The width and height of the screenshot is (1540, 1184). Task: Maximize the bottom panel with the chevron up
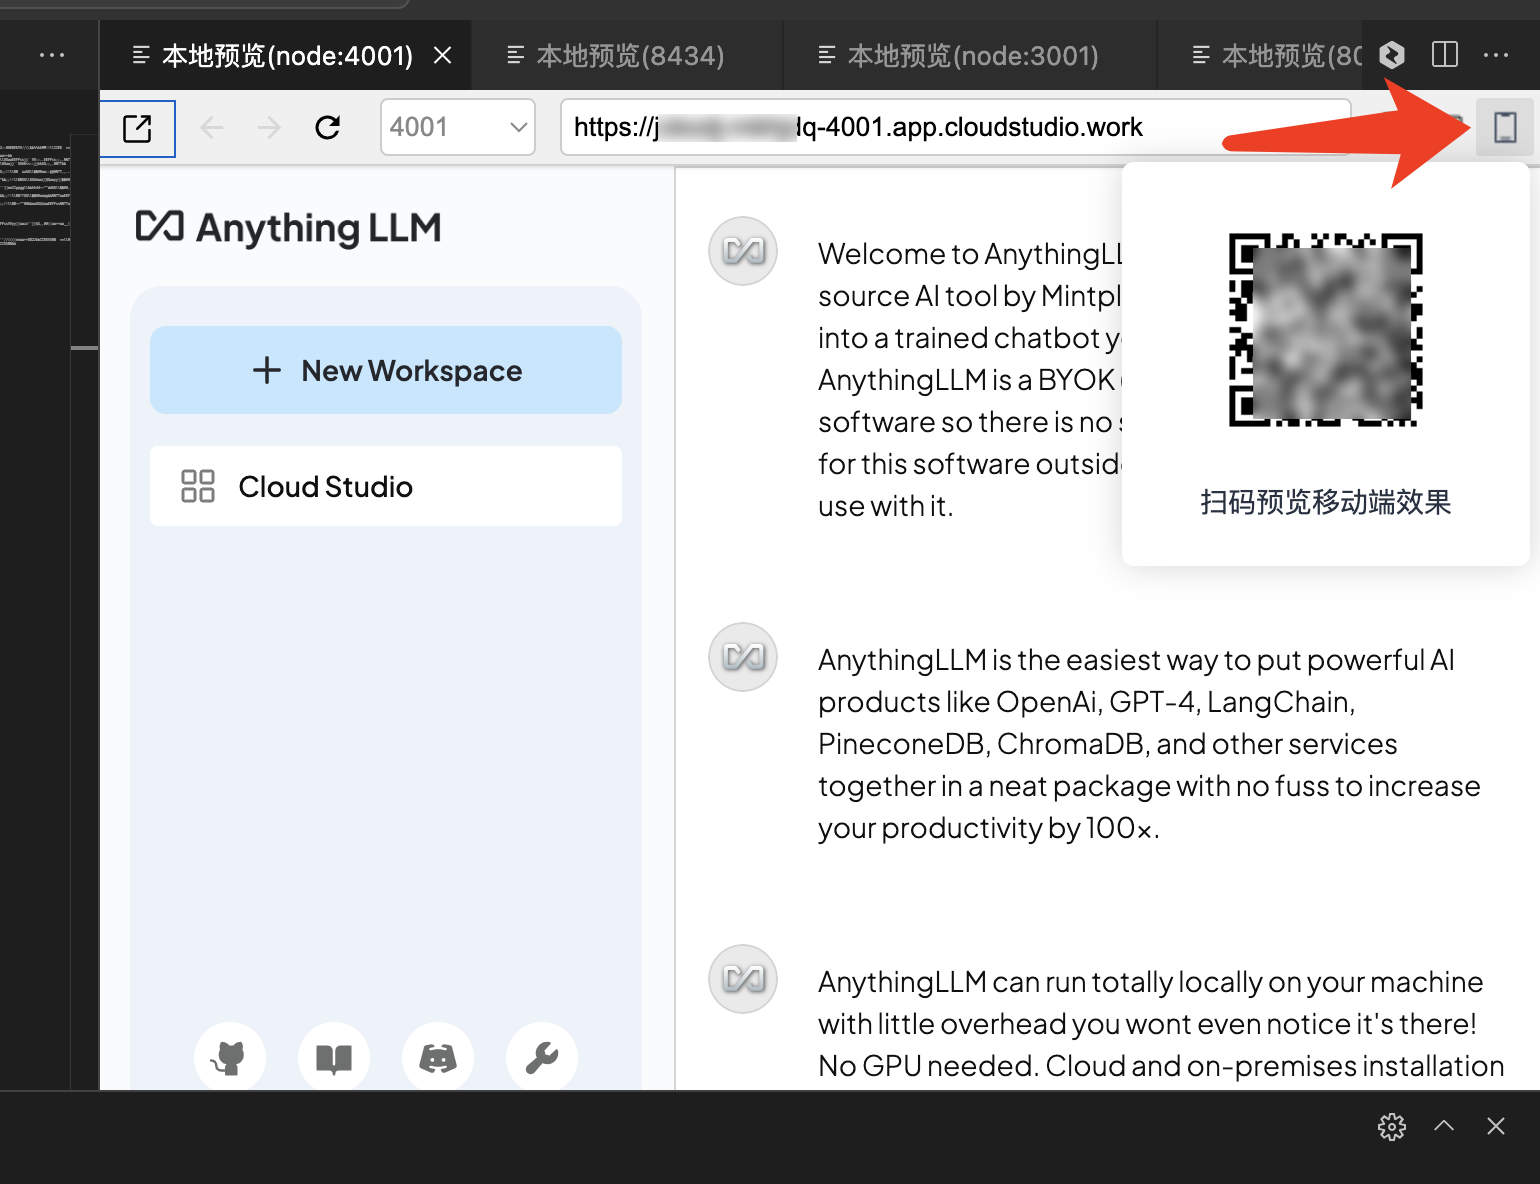[1444, 1126]
